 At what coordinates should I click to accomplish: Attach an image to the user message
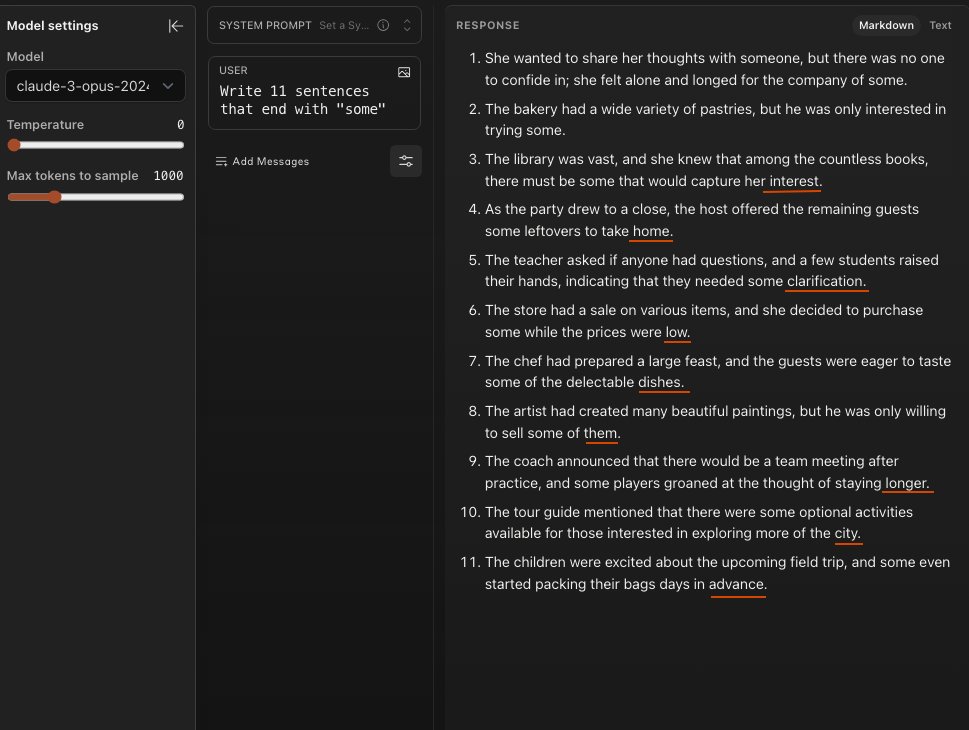[404, 72]
